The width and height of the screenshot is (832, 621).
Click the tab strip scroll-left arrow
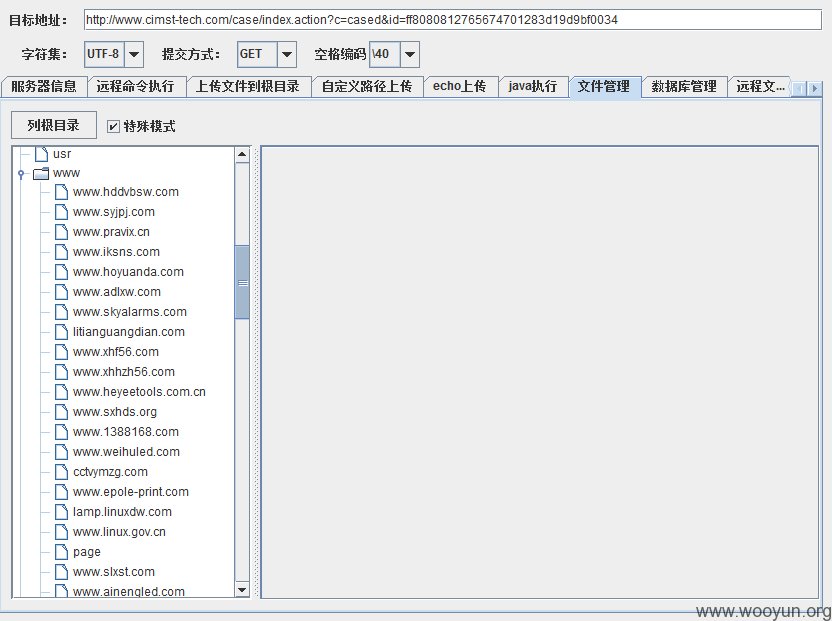coord(800,89)
